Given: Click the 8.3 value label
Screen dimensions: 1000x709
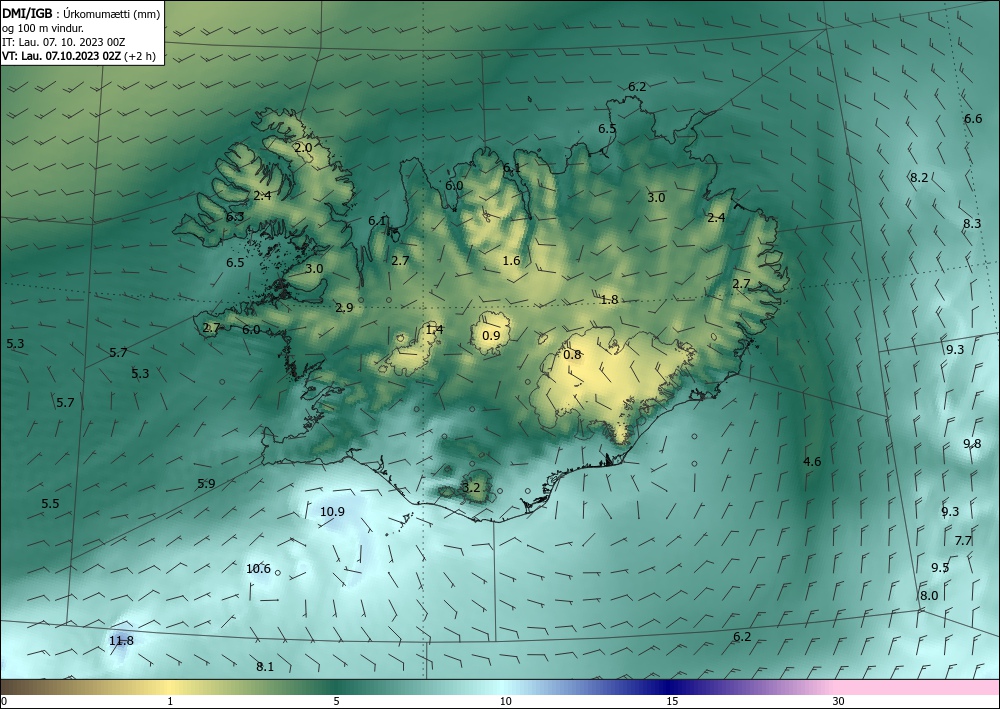Looking at the screenshot, I should pyautogui.click(x=973, y=224).
